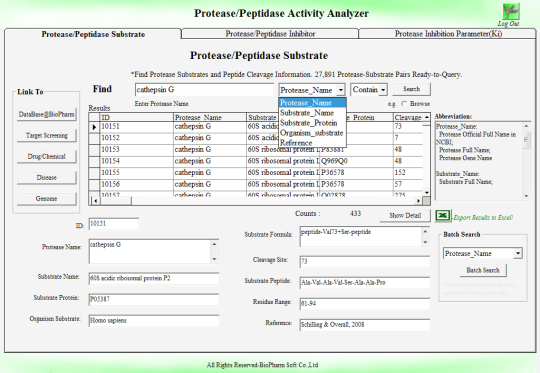Choose highlighted Protease_Name option in list

click(x=312, y=103)
